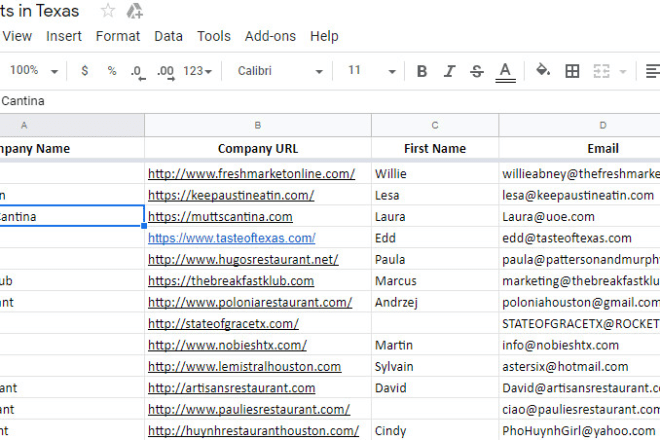Viewport: 660px width, 440px height.
Task: Open the Tools menu
Action: (x=214, y=36)
